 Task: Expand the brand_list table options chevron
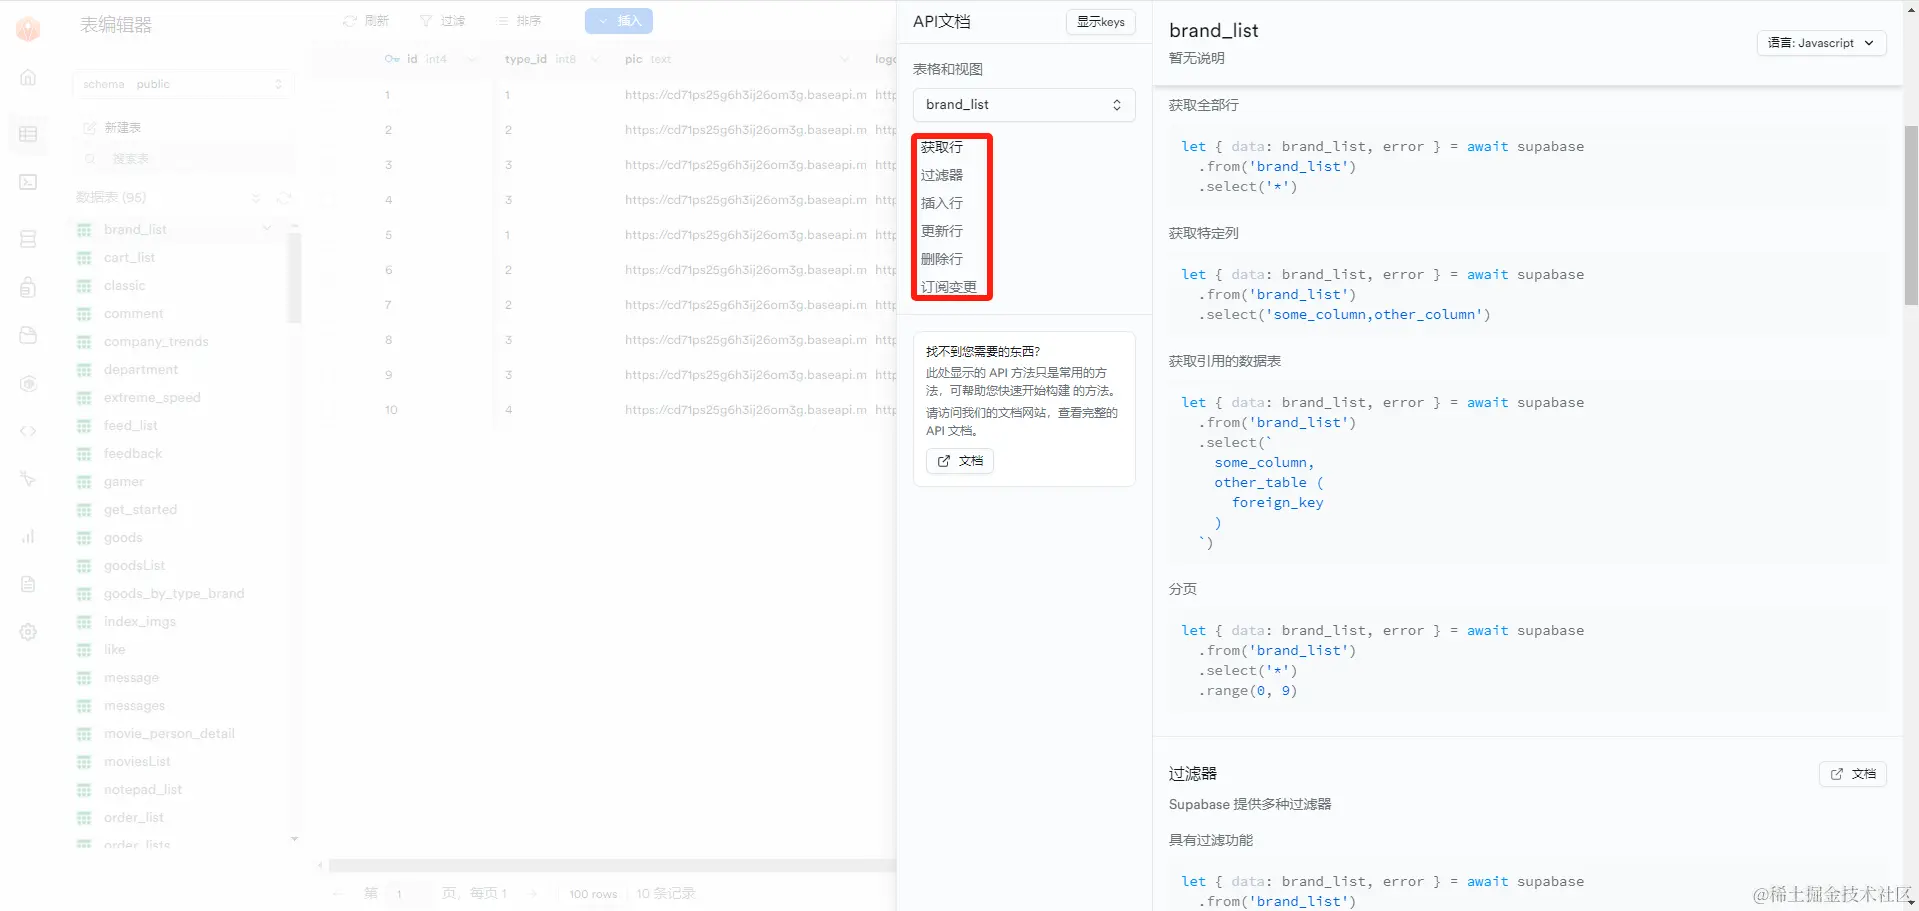[x=267, y=229]
